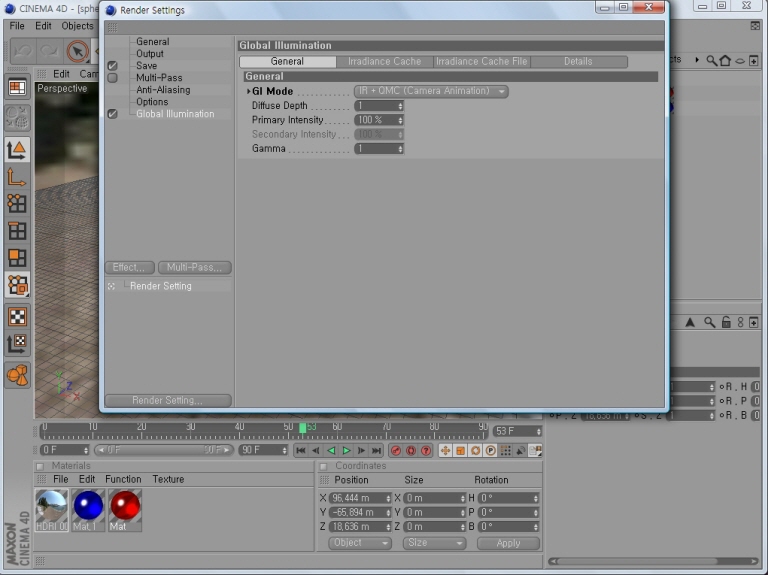768x575 pixels.
Task: Click the orange primitives objects icon
Action: (x=17, y=376)
